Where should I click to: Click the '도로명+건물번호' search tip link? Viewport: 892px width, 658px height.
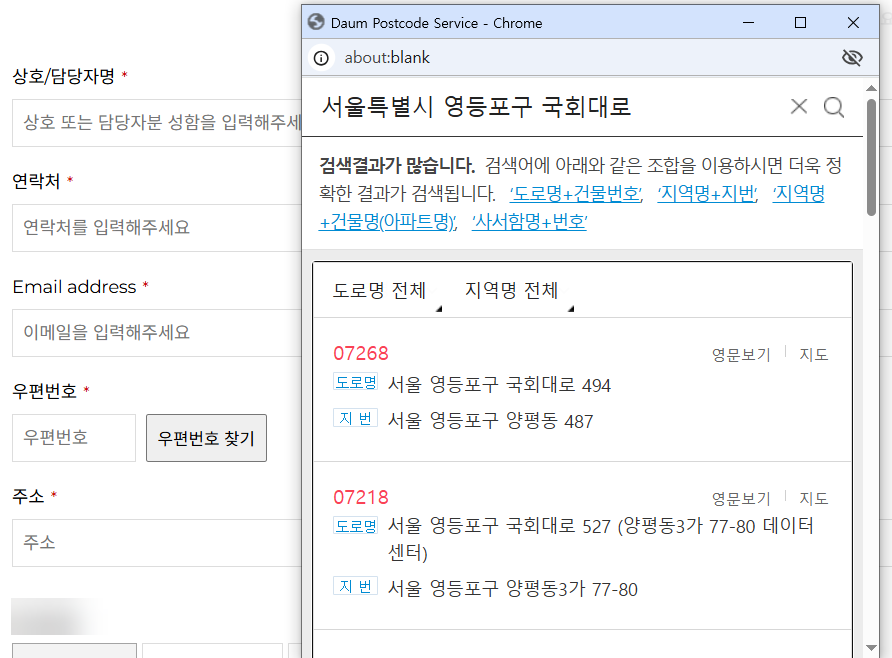[x=576, y=194]
